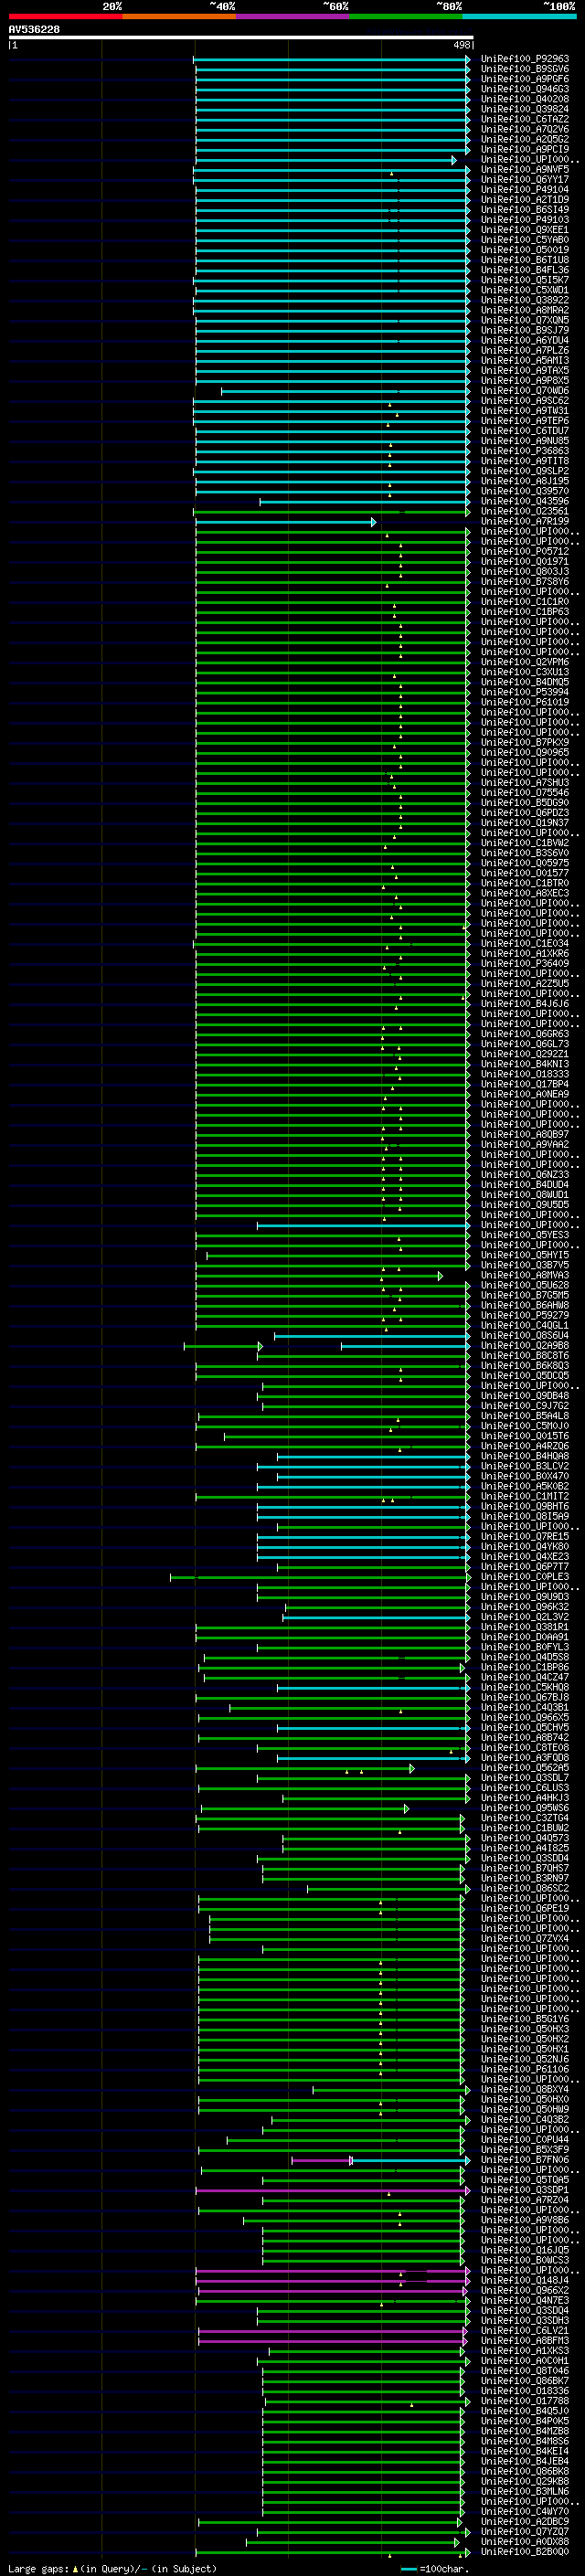Select hit UniRef100_Q39824
Viewport: 585px width, 2576px height.
tap(524, 109)
